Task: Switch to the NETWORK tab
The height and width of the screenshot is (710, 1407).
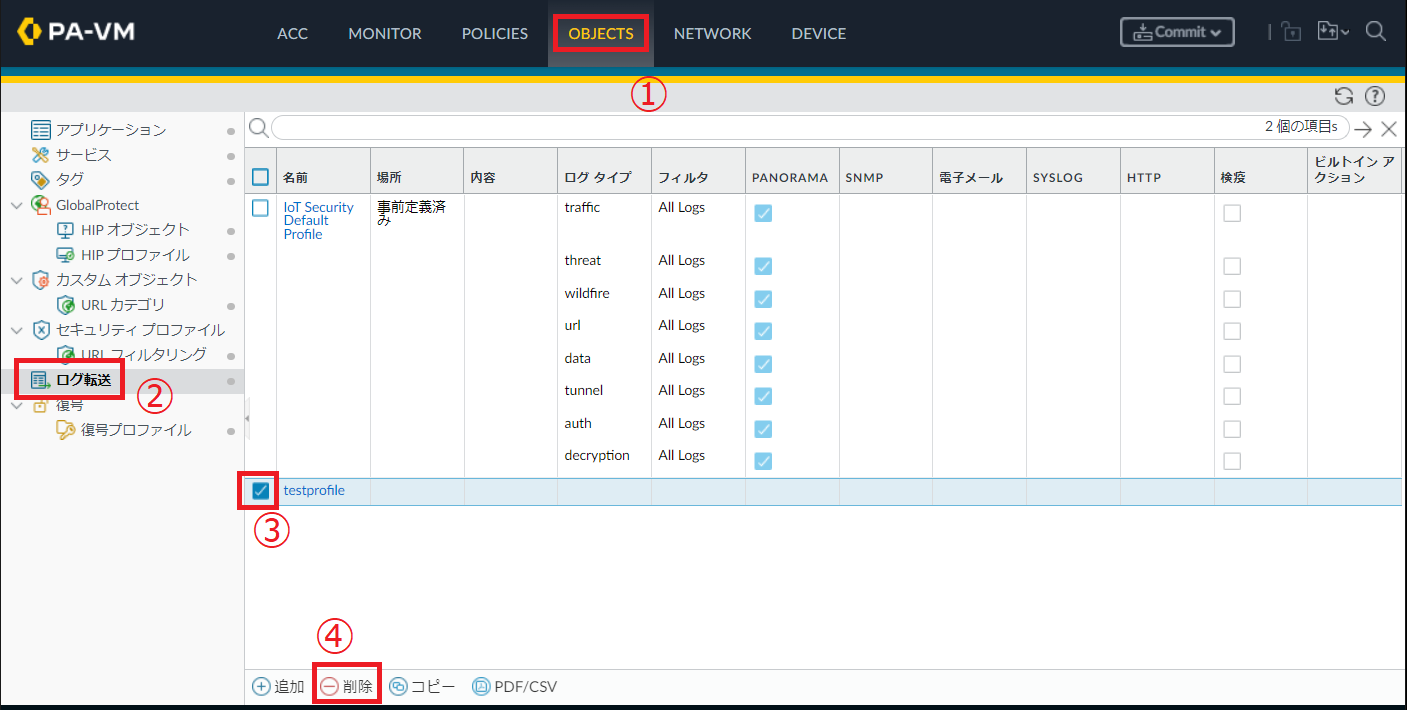Action: click(x=712, y=33)
